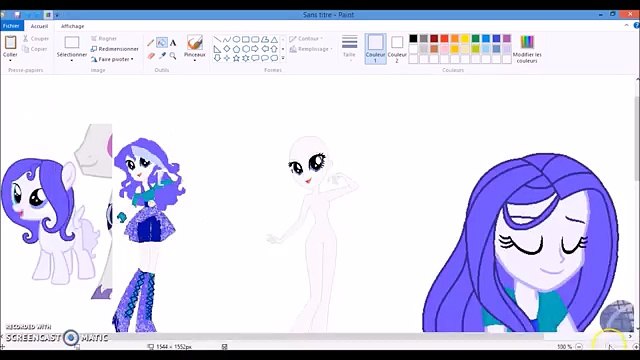Choose the Up arrow shape
This screenshot has height=360, width=640.
[274, 49]
